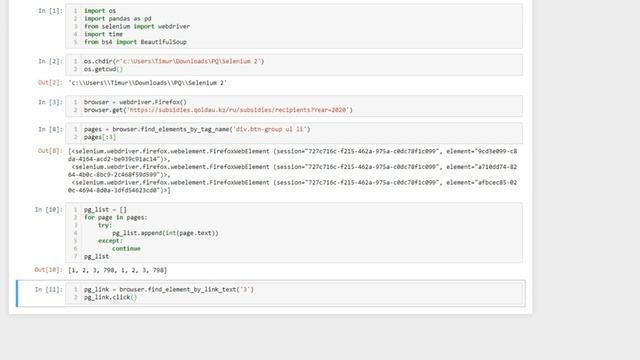Select the pg_list loop code cell In [10]
Viewport: 640px width, 360px height.
pyautogui.click(x=294, y=233)
